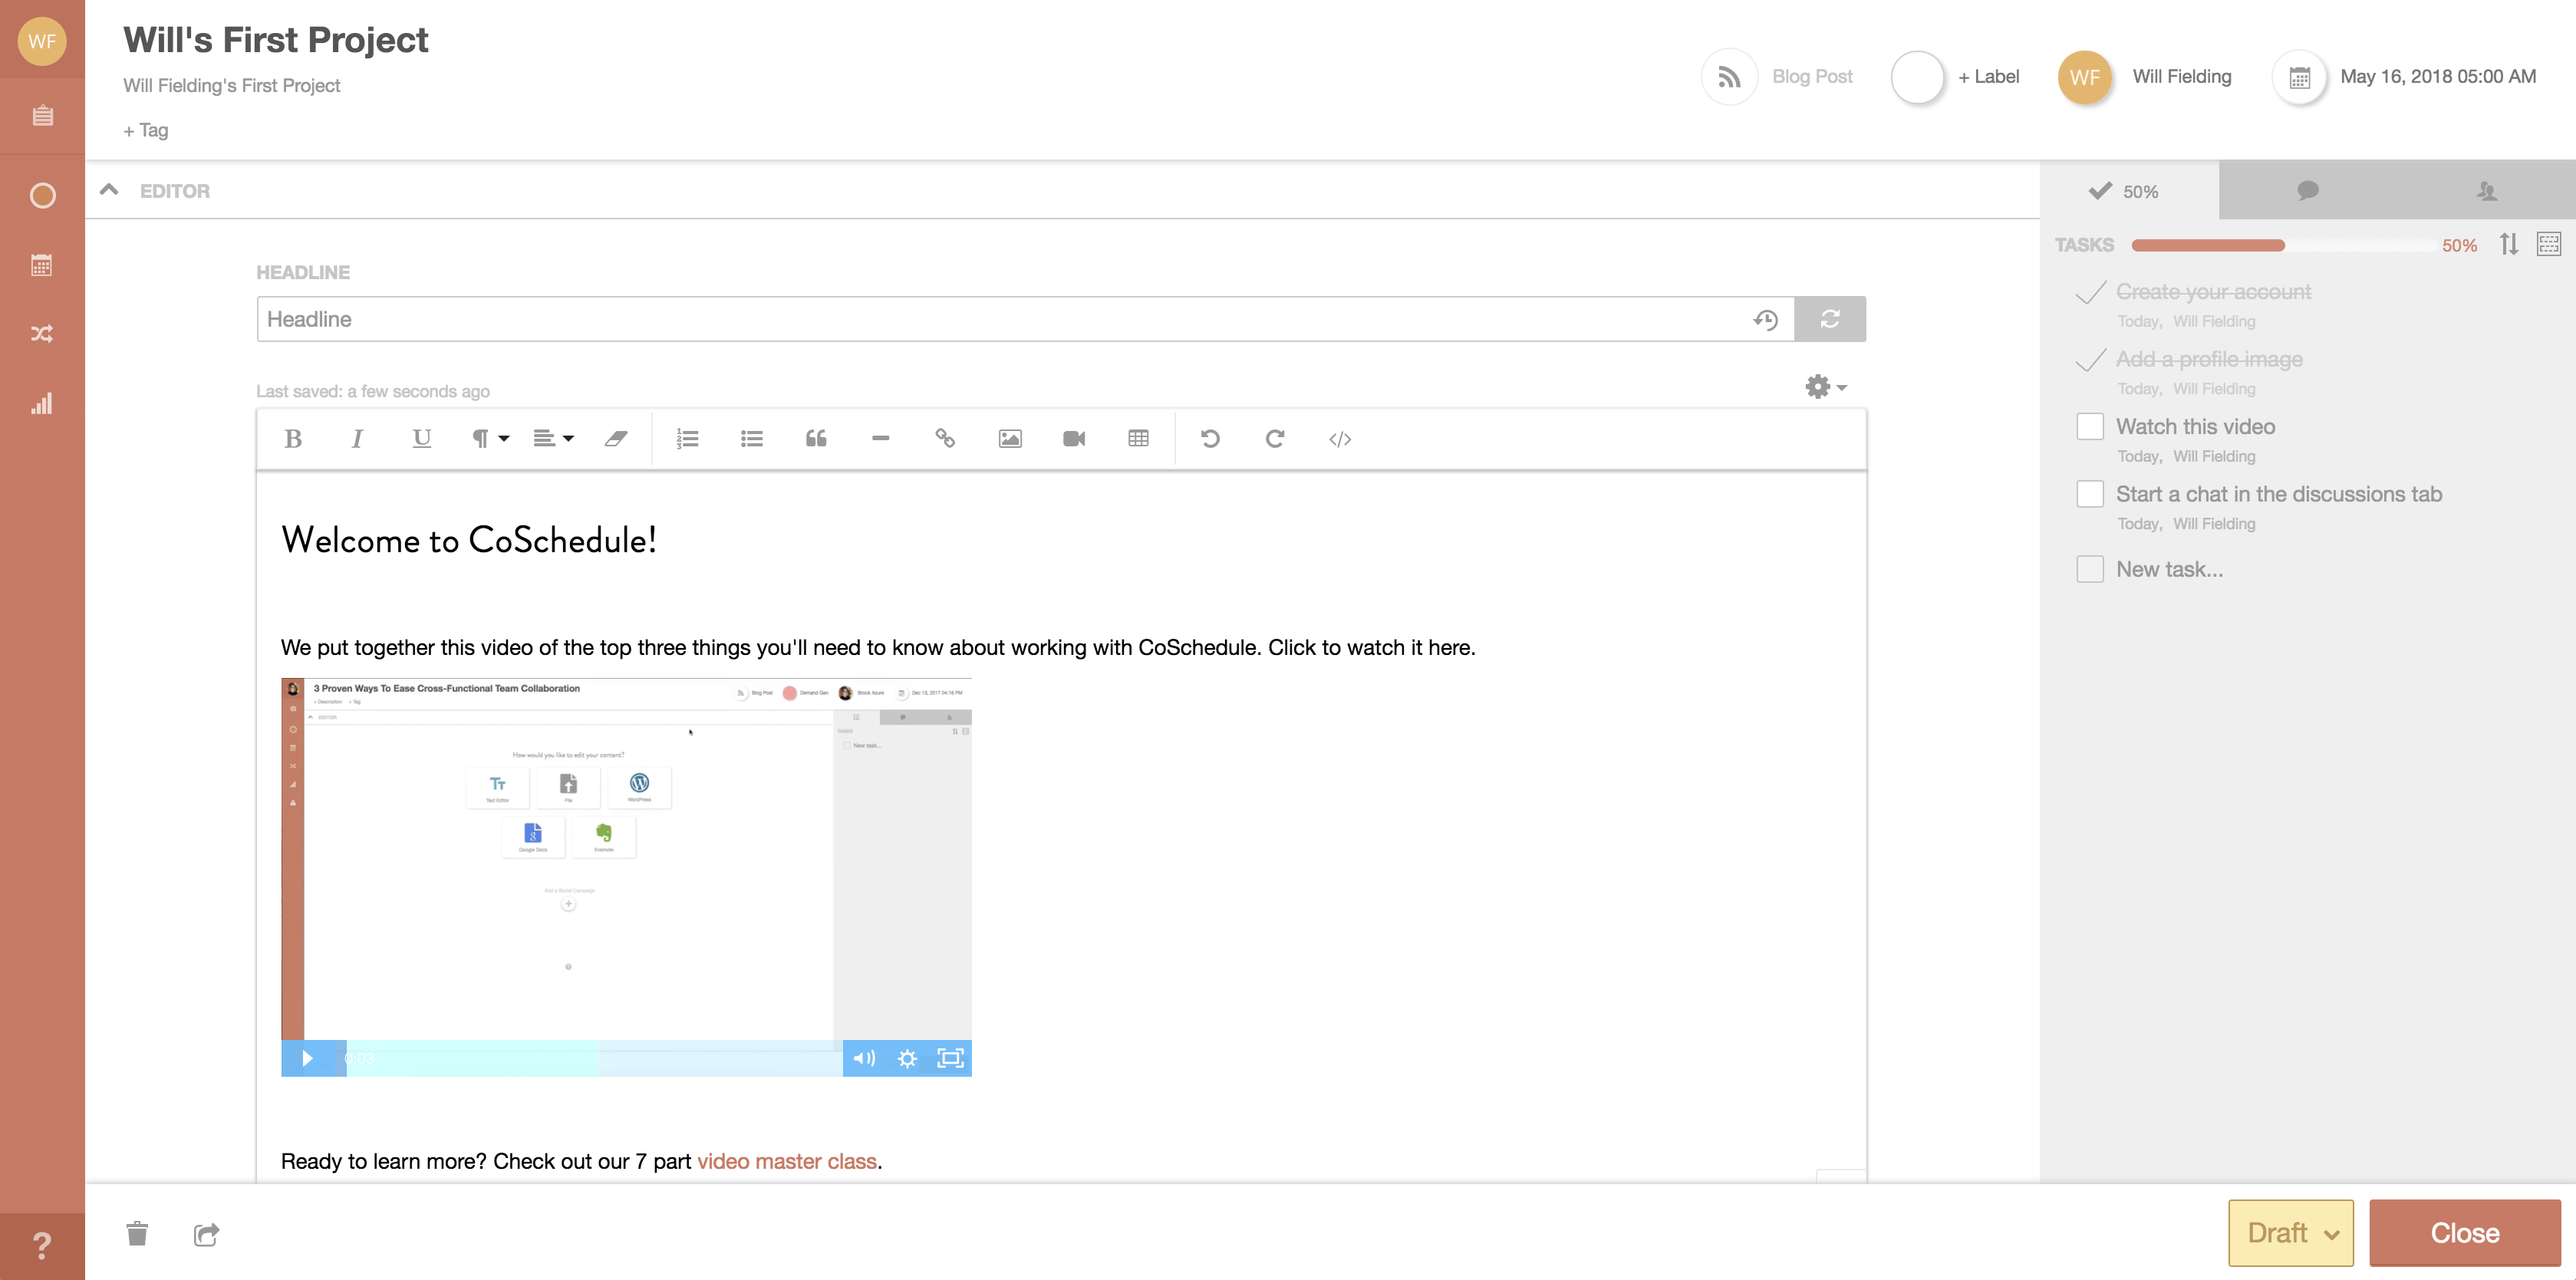Insert a hyperlink
2576x1280 pixels.
945,439
